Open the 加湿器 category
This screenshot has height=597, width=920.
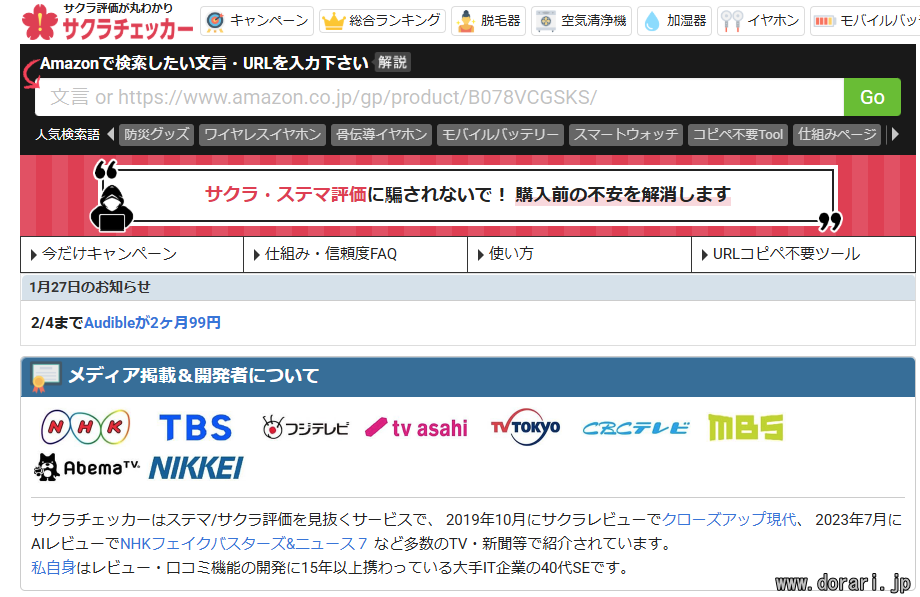point(675,21)
